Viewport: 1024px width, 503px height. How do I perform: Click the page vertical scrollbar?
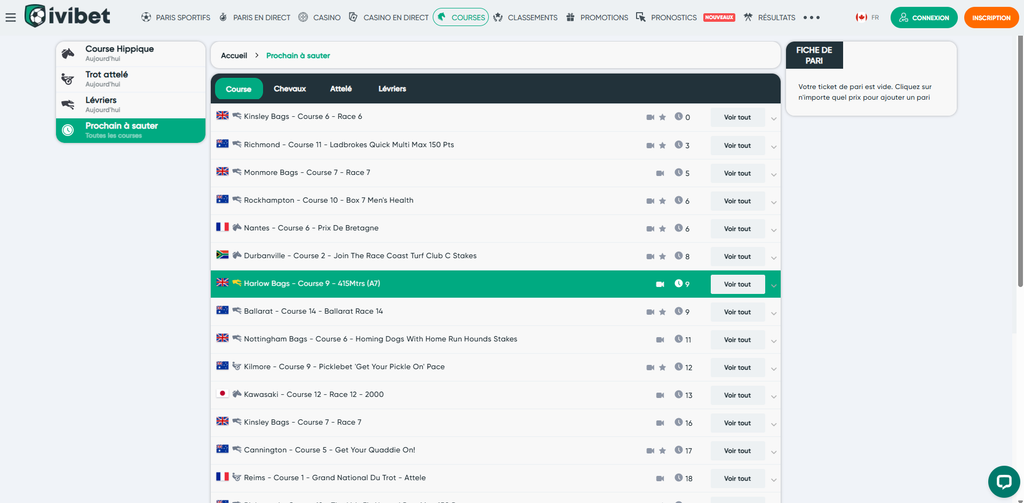[1021, 162]
